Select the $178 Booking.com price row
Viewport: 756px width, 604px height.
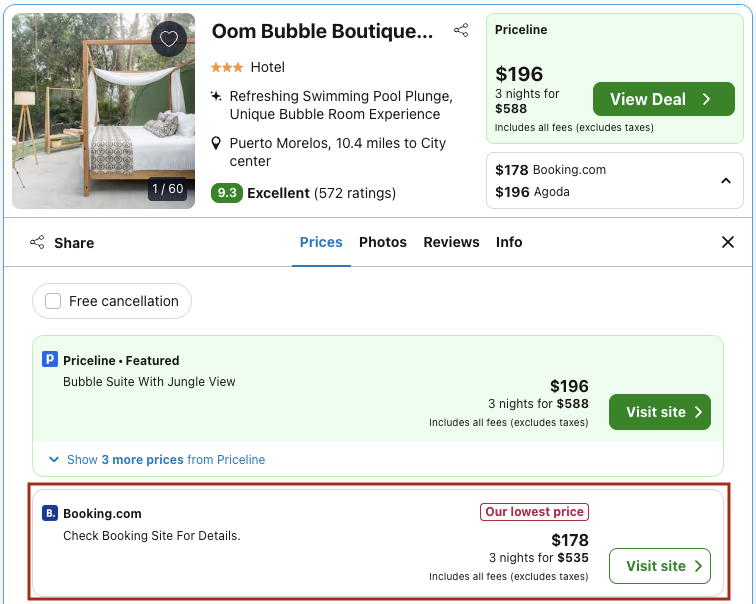pyautogui.click(x=551, y=170)
